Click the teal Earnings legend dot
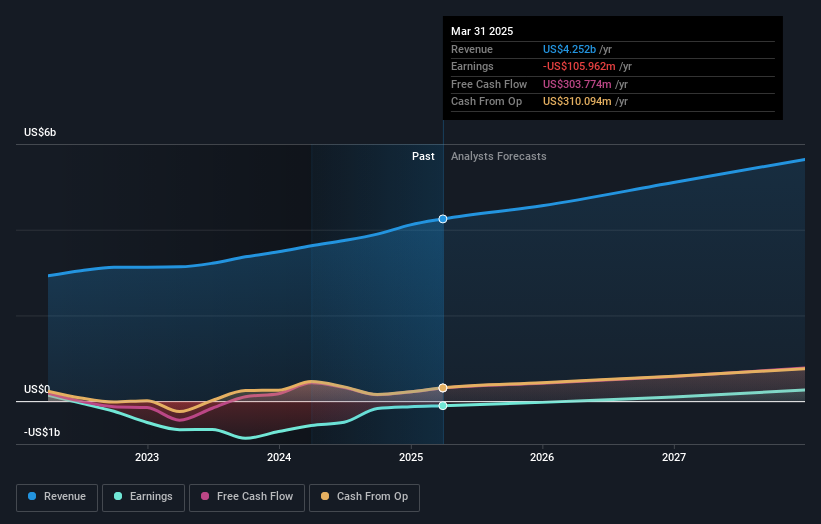This screenshot has width=821, height=524. [118, 496]
